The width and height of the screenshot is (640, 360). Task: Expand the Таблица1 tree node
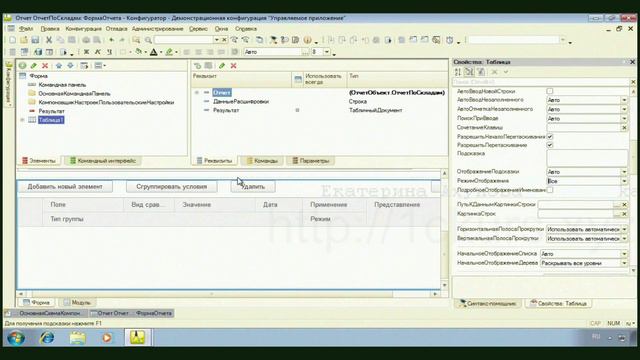tap(22, 120)
